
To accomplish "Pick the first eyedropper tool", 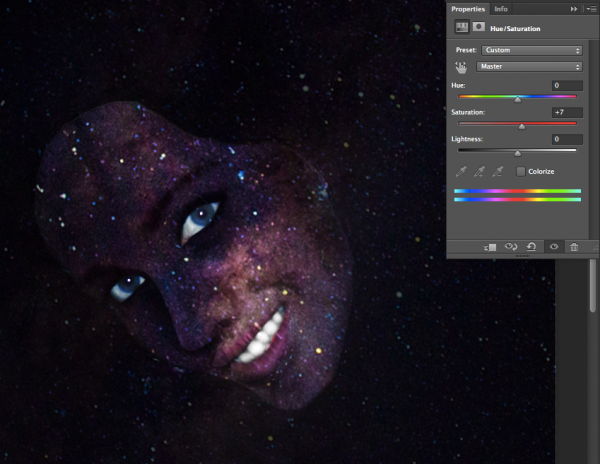I will point(461,172).
